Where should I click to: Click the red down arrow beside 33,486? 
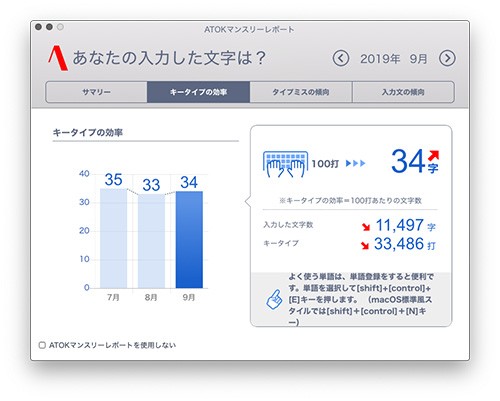pyautogui.click(x=365, y=245)
